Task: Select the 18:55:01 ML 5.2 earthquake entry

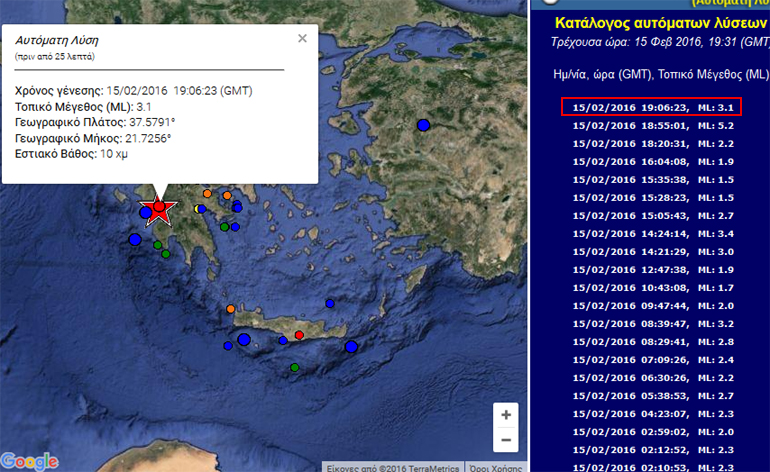Action: (650, 126)
